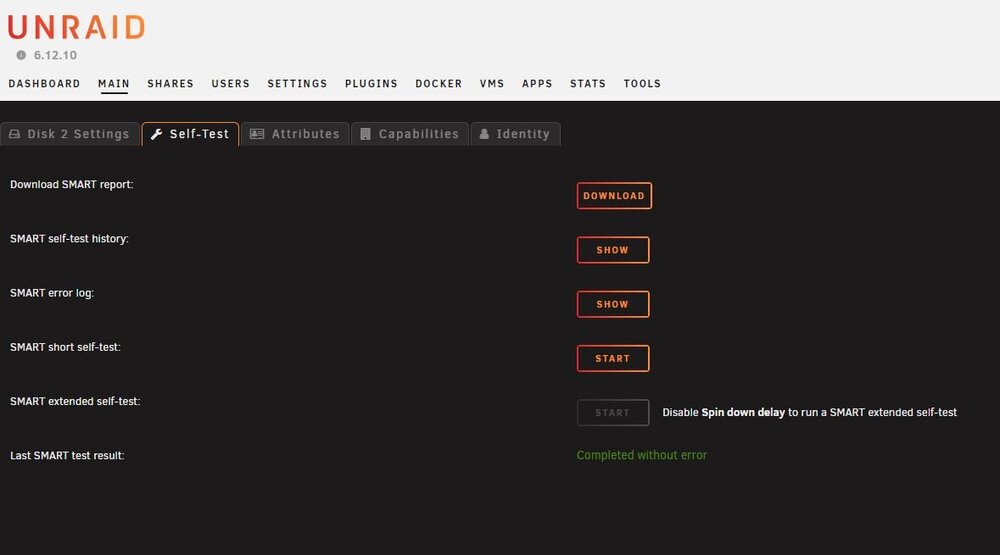Open the Settings menu

click(x=297, y=84)
